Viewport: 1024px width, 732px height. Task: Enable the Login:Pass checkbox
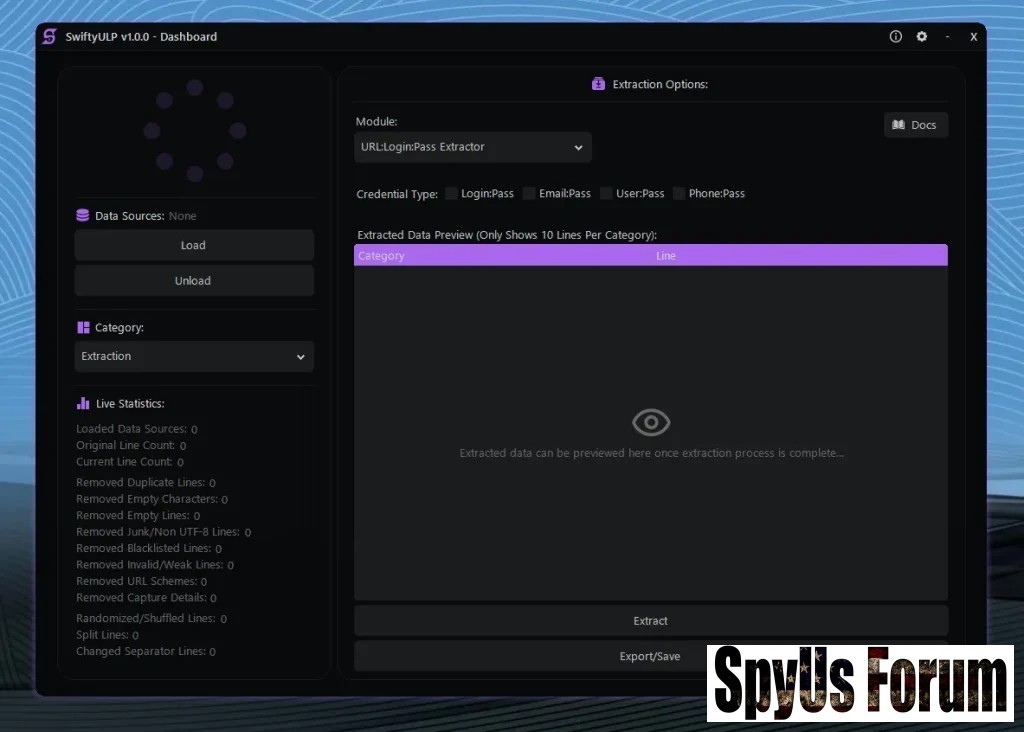pos(452,194)
